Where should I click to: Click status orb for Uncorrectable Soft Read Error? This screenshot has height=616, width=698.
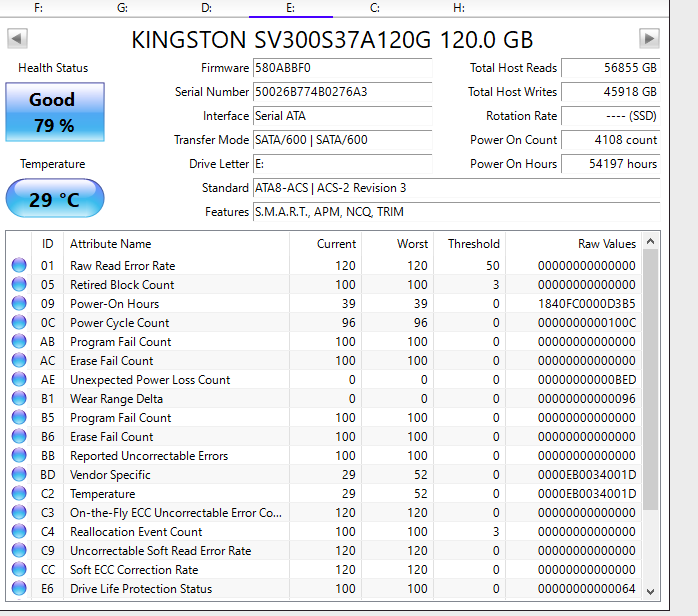(19, 551)
